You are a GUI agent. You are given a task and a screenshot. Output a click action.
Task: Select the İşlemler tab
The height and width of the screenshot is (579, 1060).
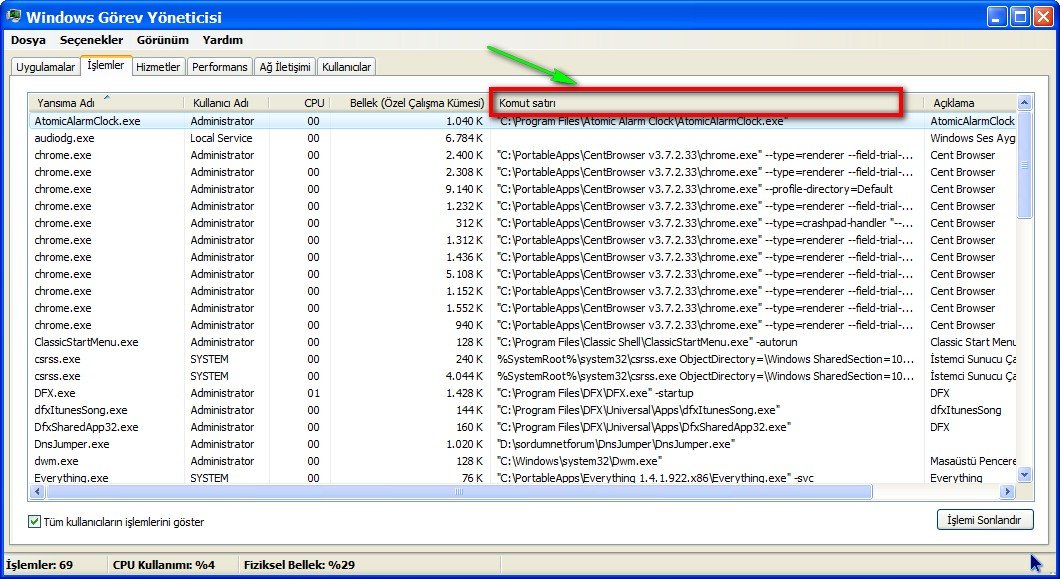tap(105, 65)
